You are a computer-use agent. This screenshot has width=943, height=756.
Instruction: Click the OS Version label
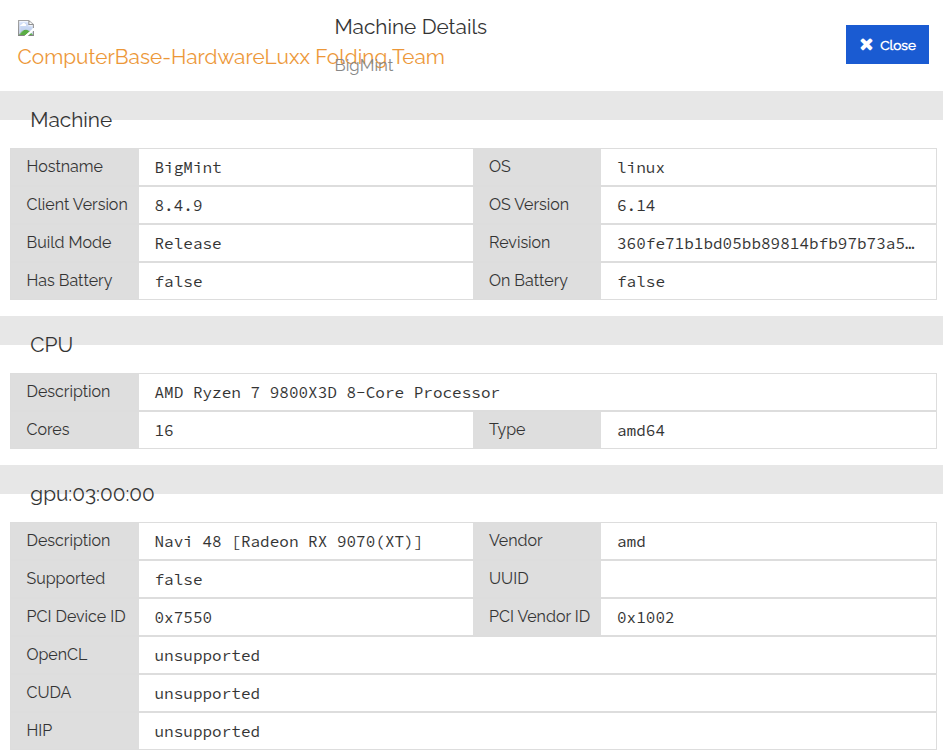point(529,204)
